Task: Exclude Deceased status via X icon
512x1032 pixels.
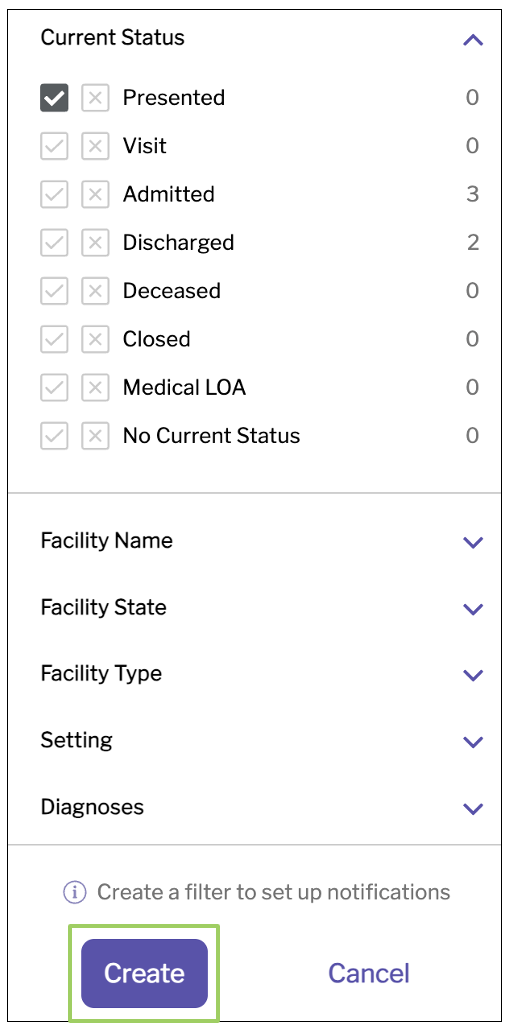Action: point(95,291)
